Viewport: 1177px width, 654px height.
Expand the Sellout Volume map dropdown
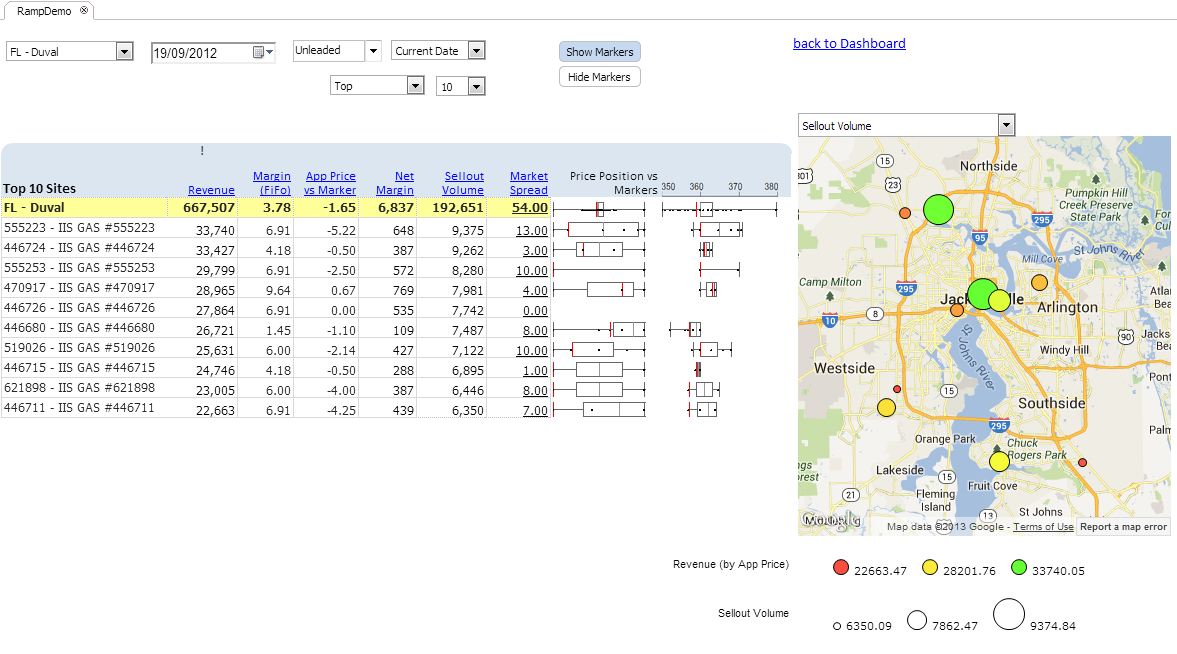point(1006,125)
